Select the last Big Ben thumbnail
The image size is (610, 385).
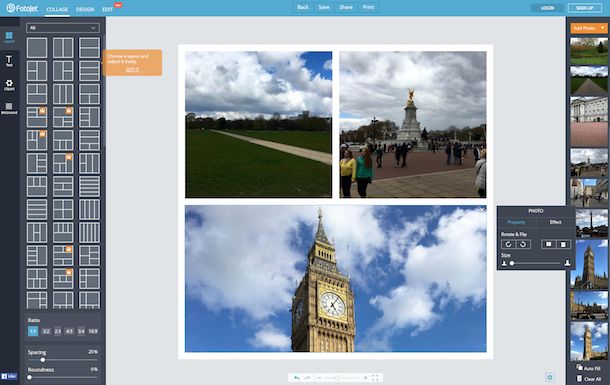(589, 341)
